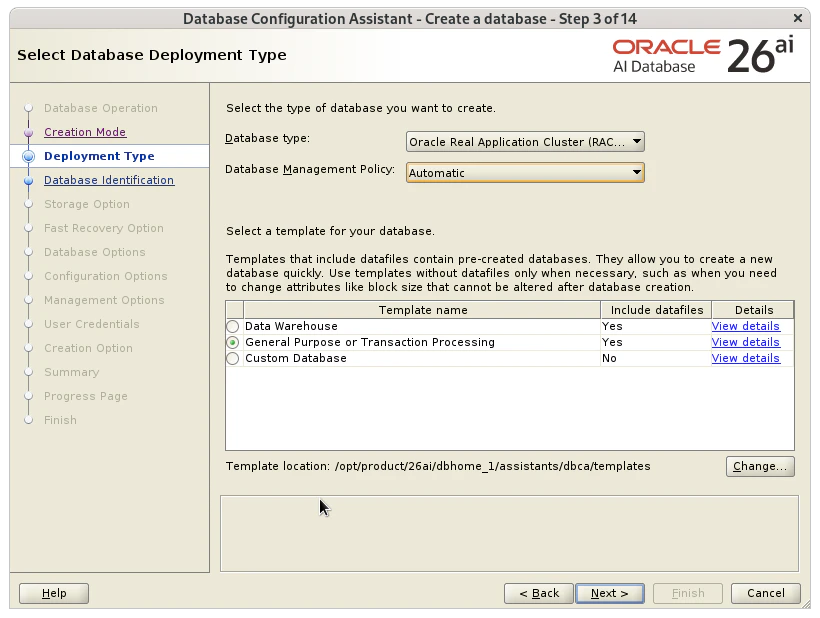Close the Database Configuration Assistant window

point(798,18)
